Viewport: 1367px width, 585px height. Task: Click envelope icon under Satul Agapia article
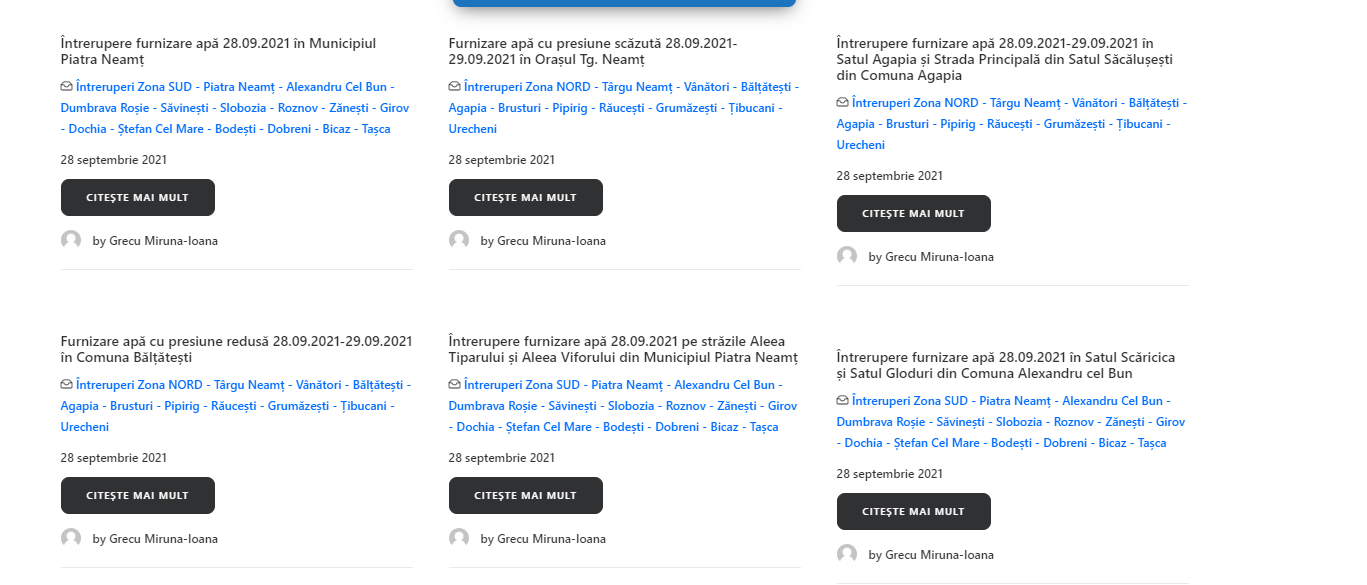tap(843, 103)
